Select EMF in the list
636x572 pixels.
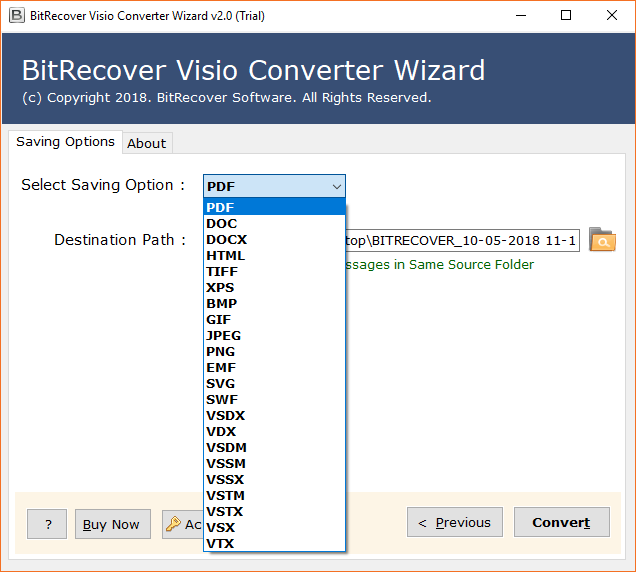(x=274, y=368)
